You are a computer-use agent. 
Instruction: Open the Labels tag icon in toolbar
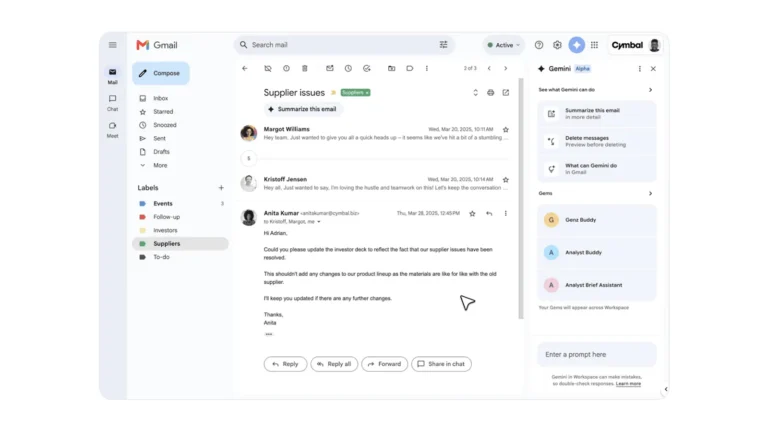tap(409, 69)
